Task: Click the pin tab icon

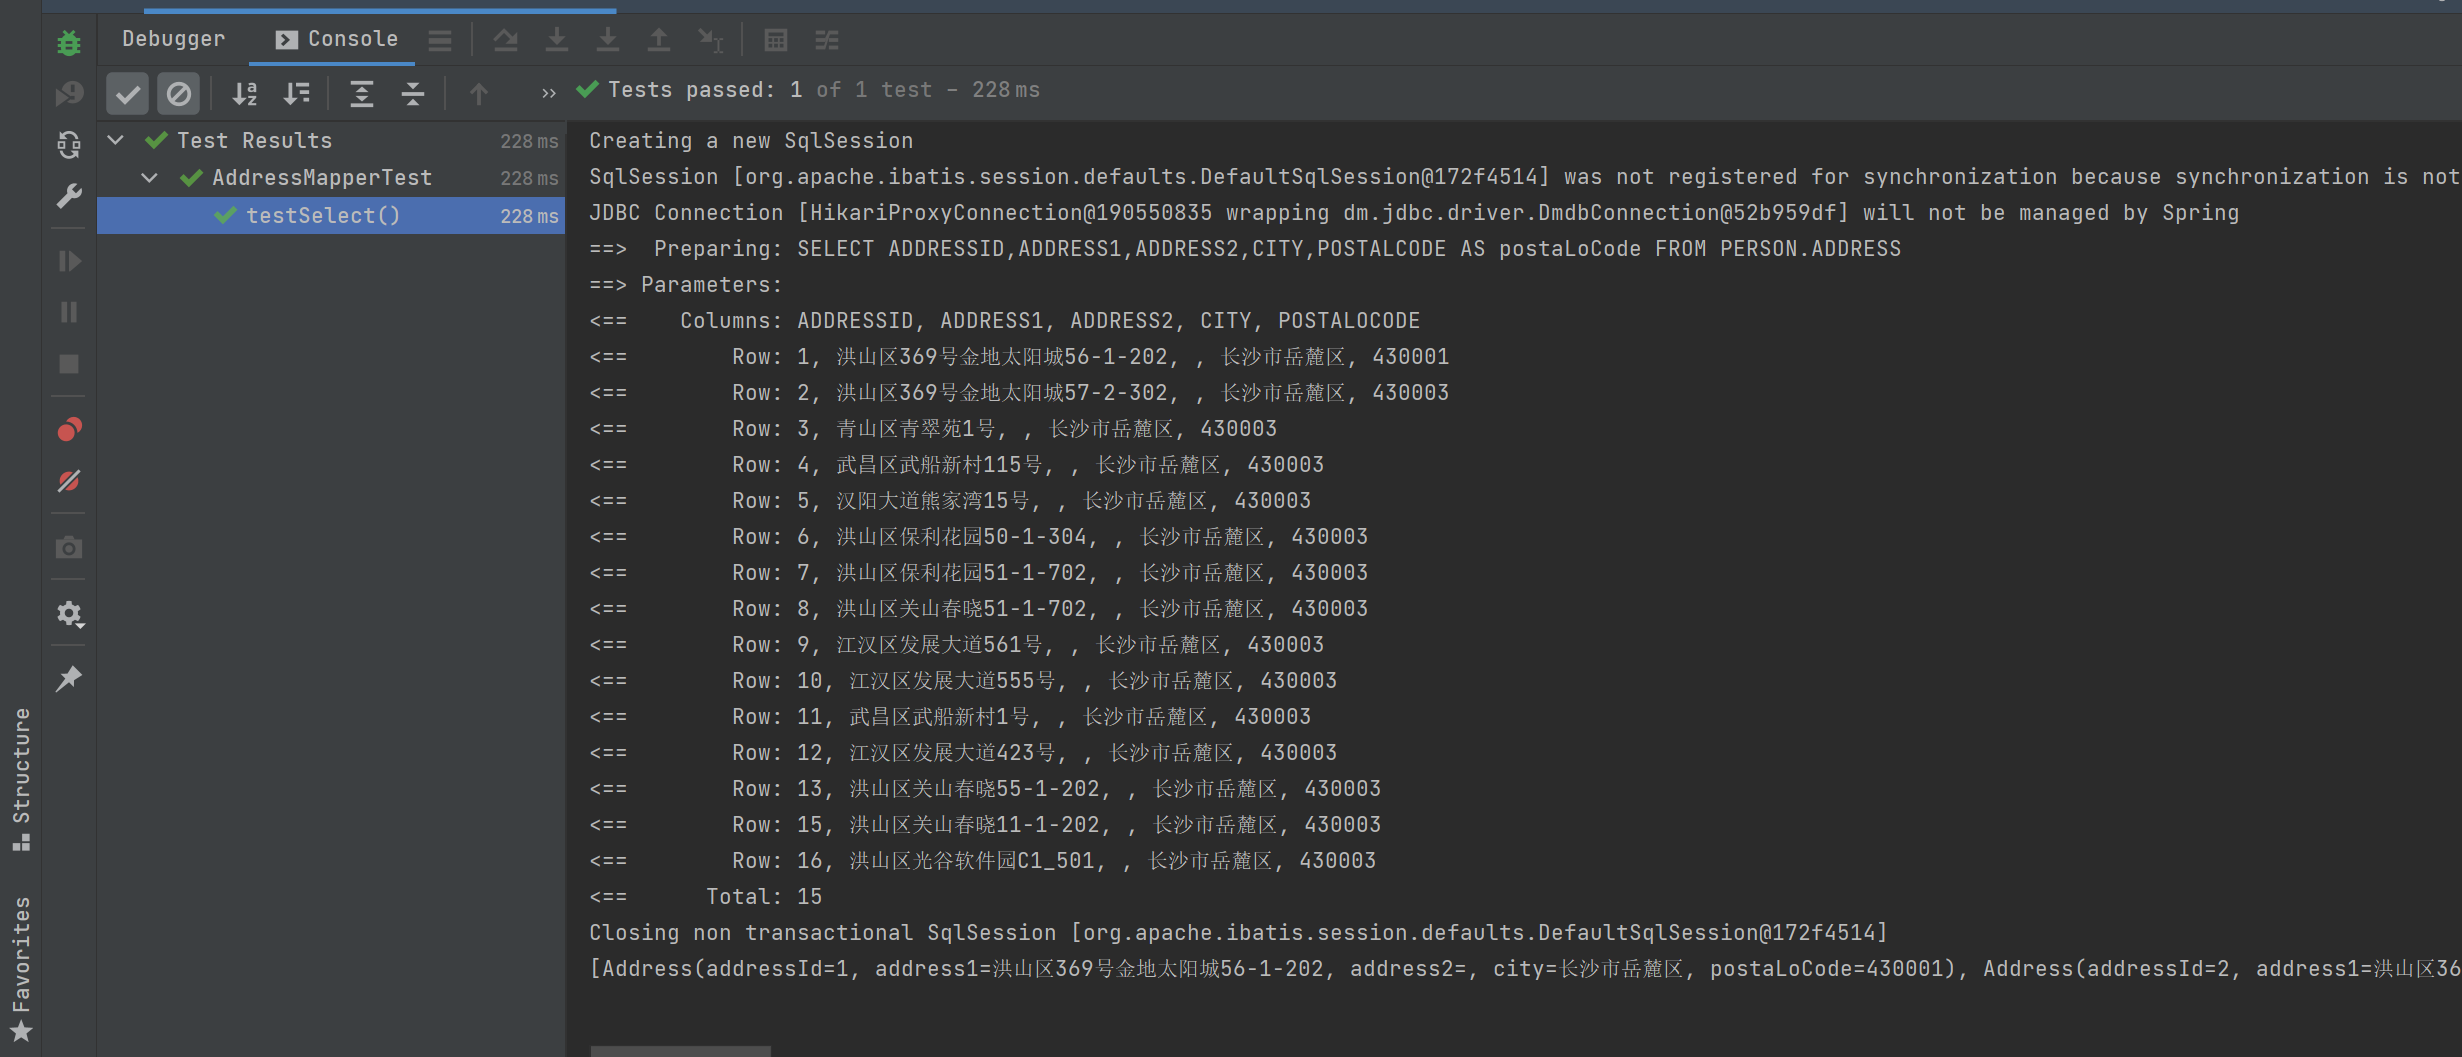Action: tap(68, 679)
